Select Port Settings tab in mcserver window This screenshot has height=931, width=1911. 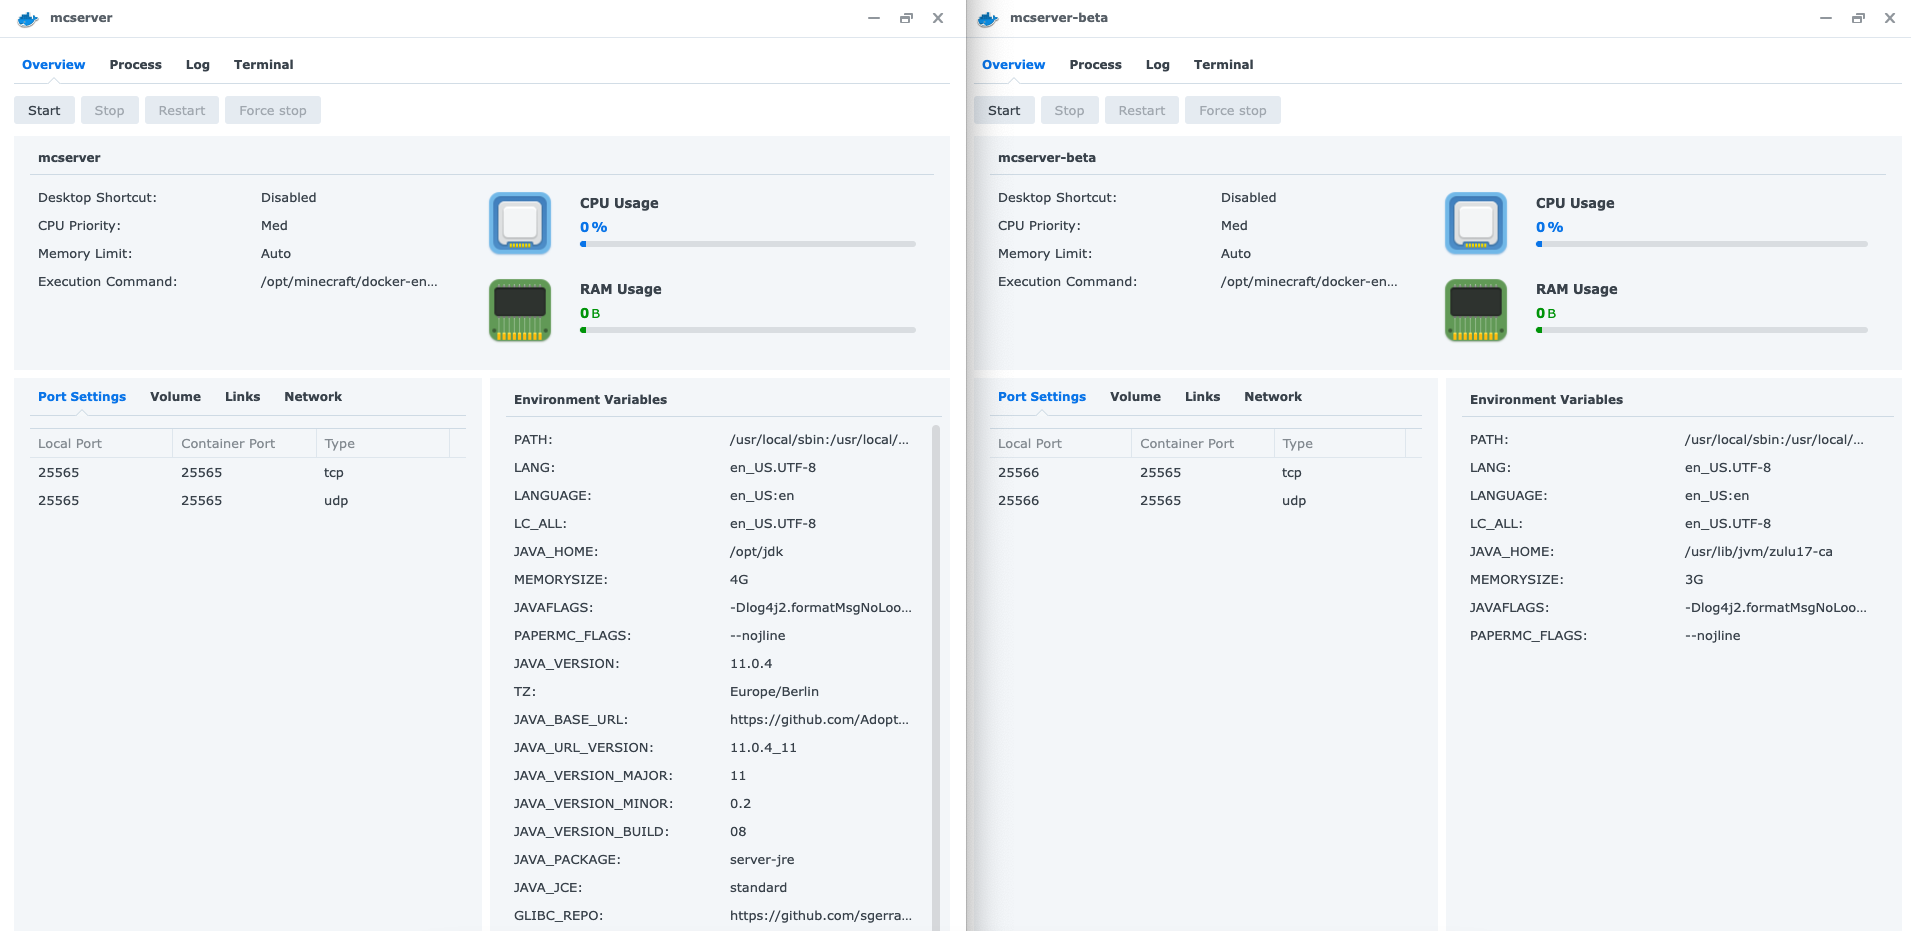(x=82, y=397)
